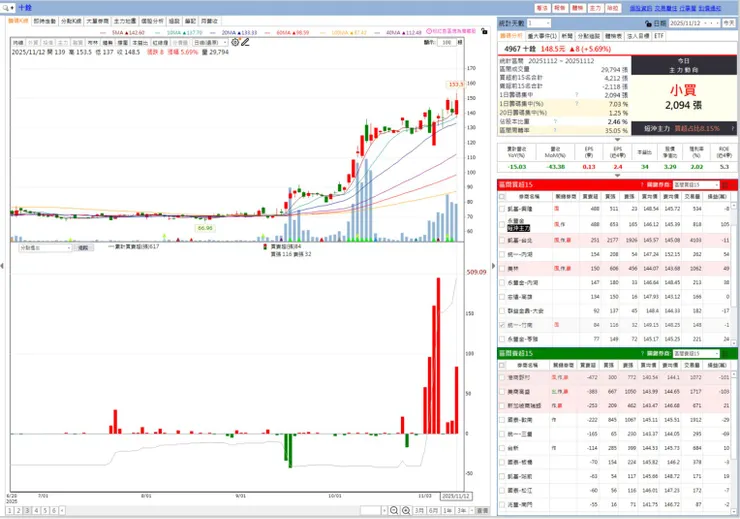This screenshot has width=740, height=519.
Task: Open the 日線(還原) period dropdown
Action: 210,42
